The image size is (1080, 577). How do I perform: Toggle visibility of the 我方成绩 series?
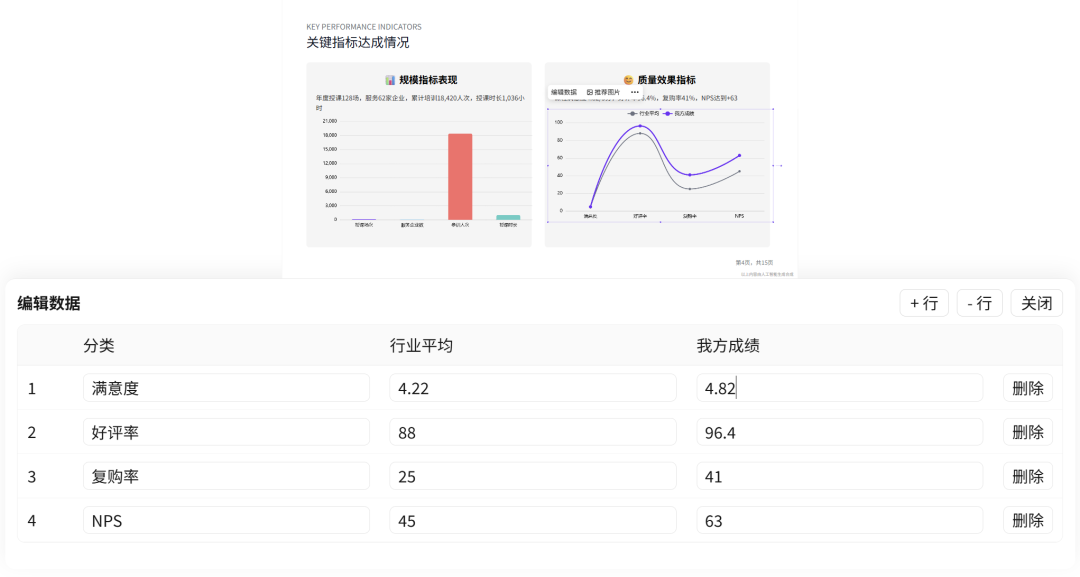(679, 113)
